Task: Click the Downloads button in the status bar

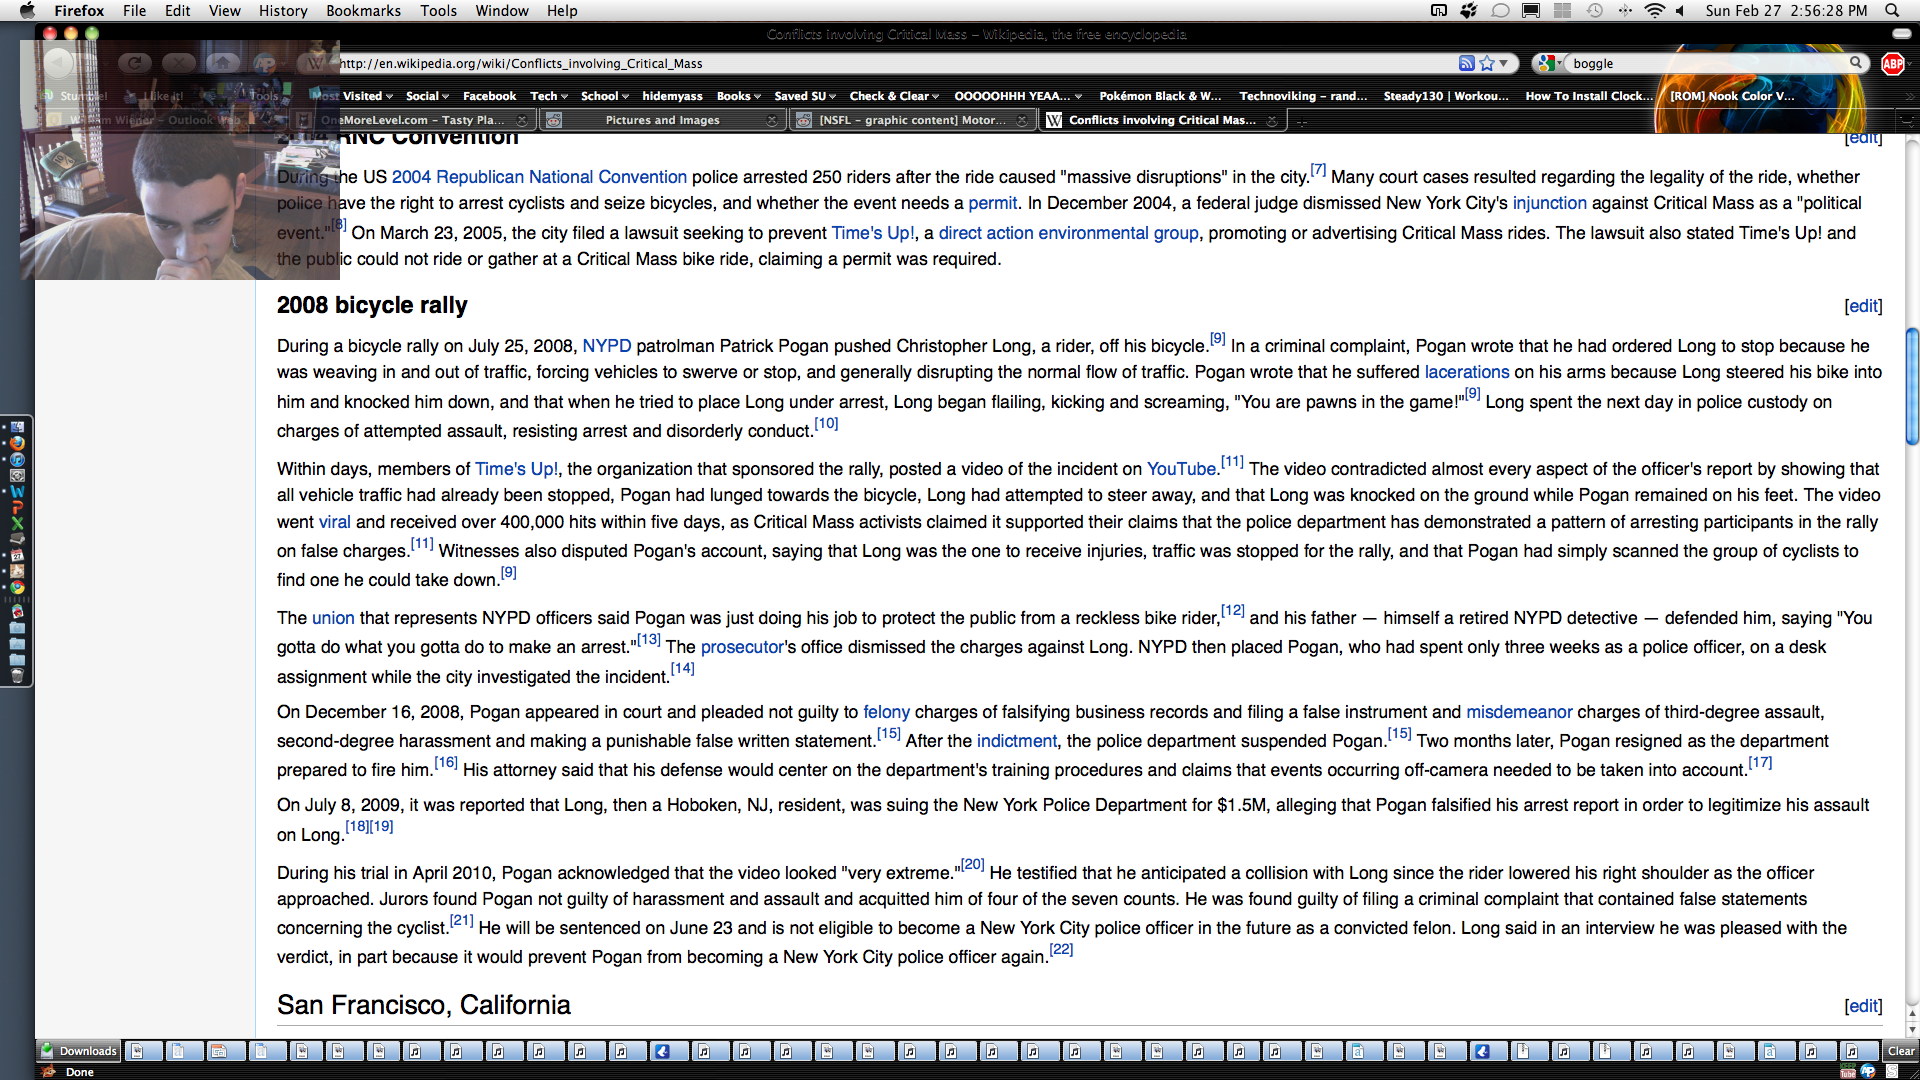Action: click(79, 1051)
